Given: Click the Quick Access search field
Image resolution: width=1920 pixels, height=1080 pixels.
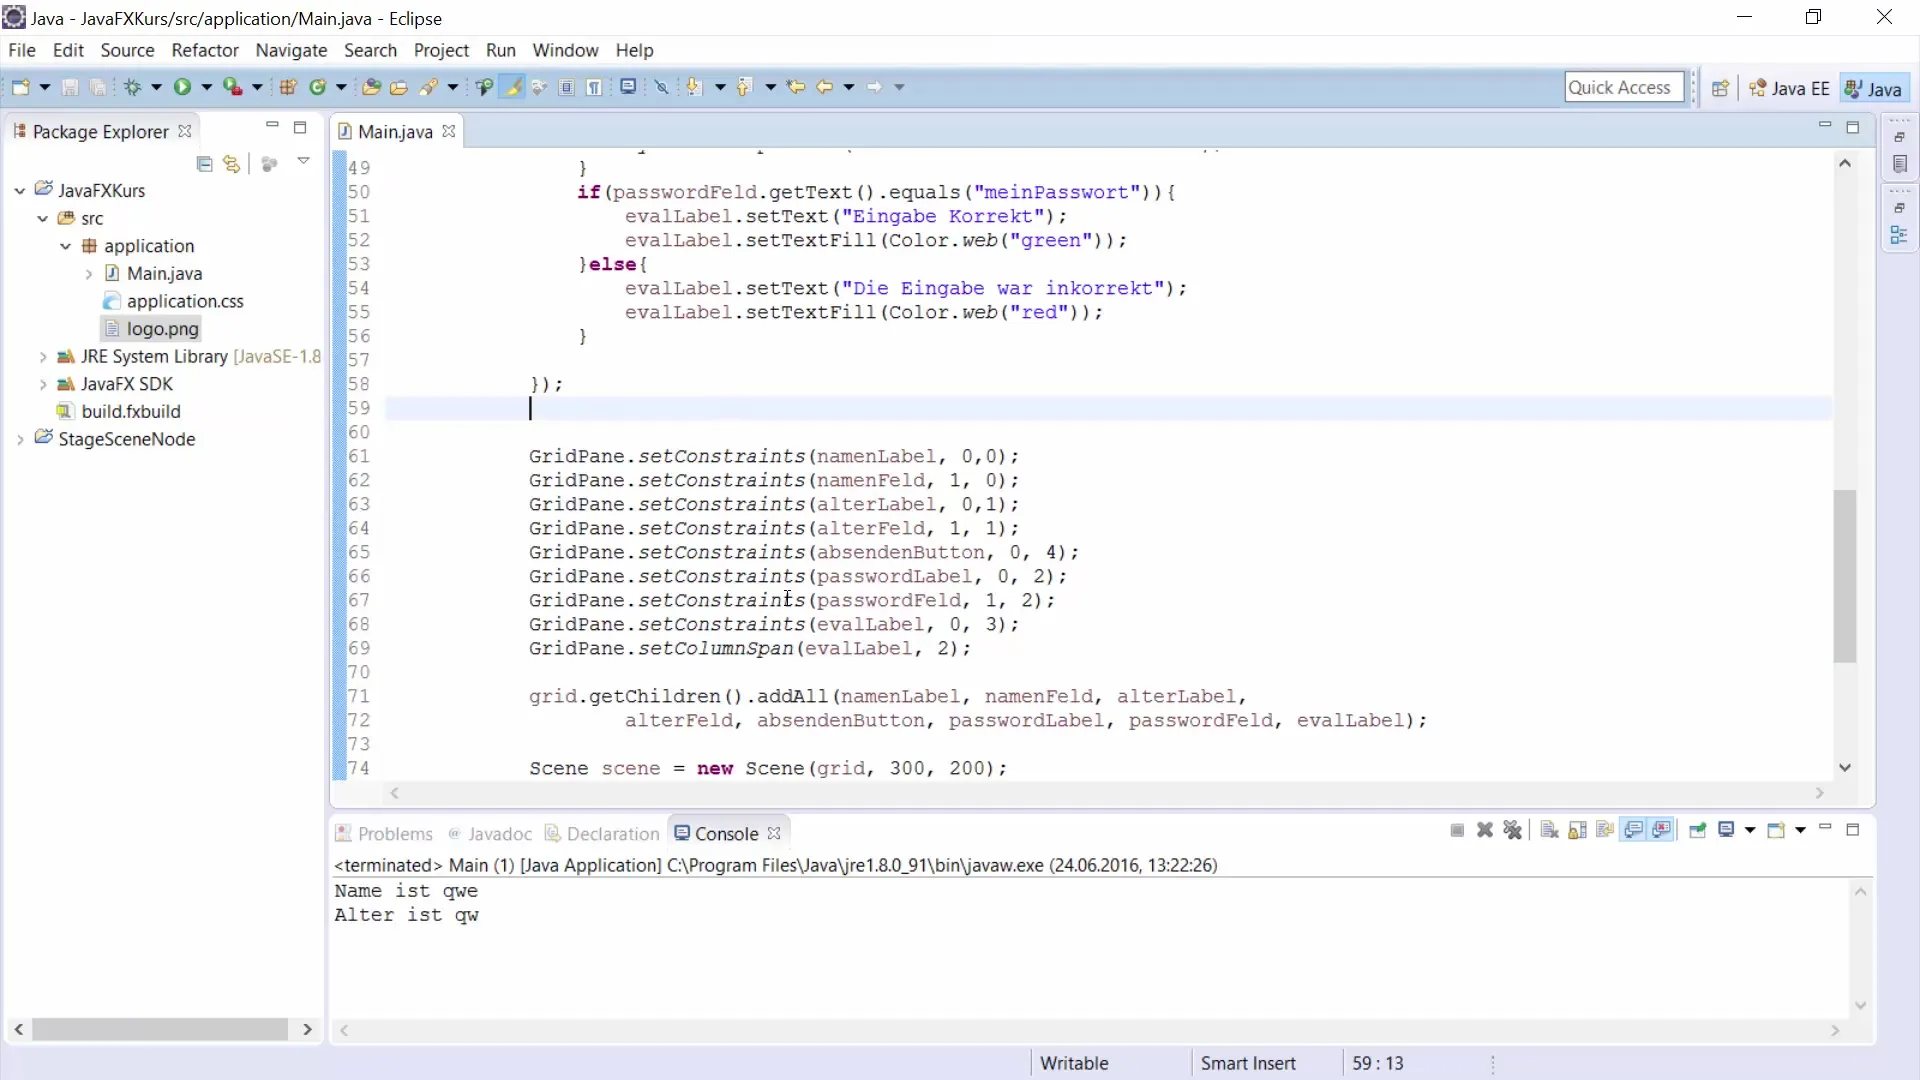Looking at the screenshot, I should pyautogui.click(x=1624, y=87).
